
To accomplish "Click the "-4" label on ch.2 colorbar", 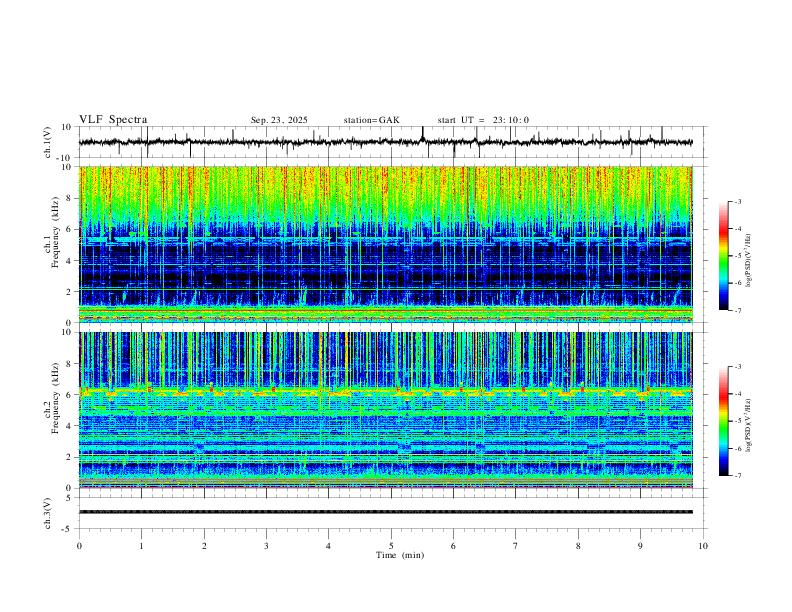I will (x=738, y=394).
